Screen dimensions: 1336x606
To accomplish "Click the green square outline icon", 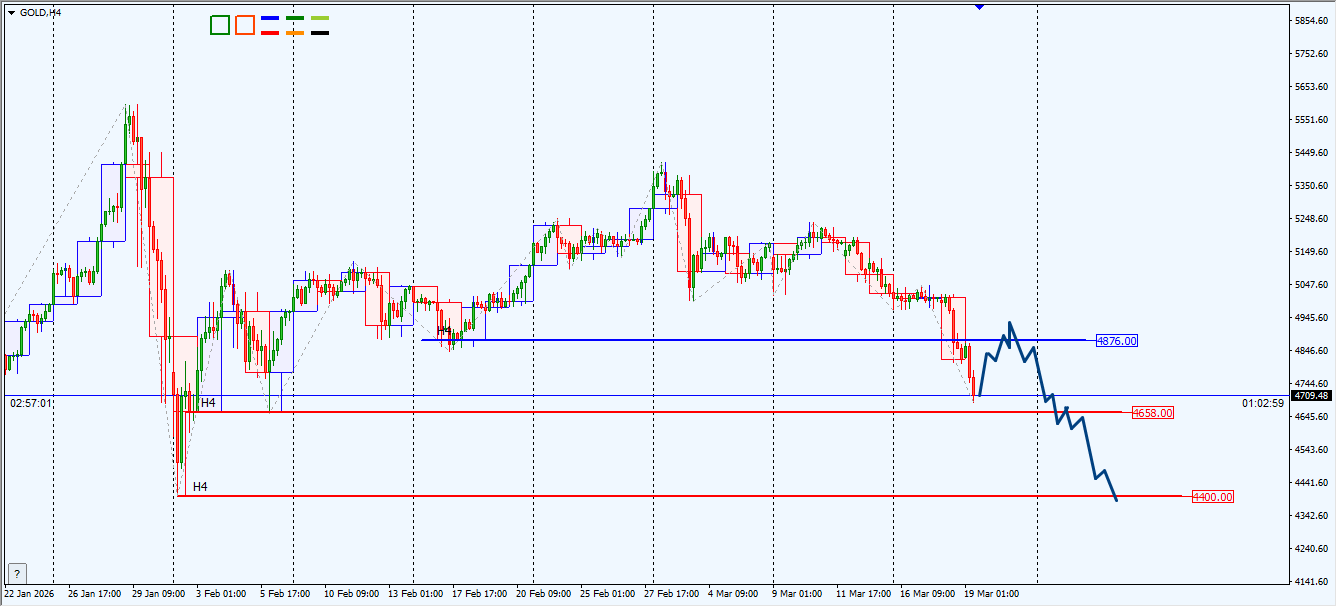I will [x=220, y=25].
